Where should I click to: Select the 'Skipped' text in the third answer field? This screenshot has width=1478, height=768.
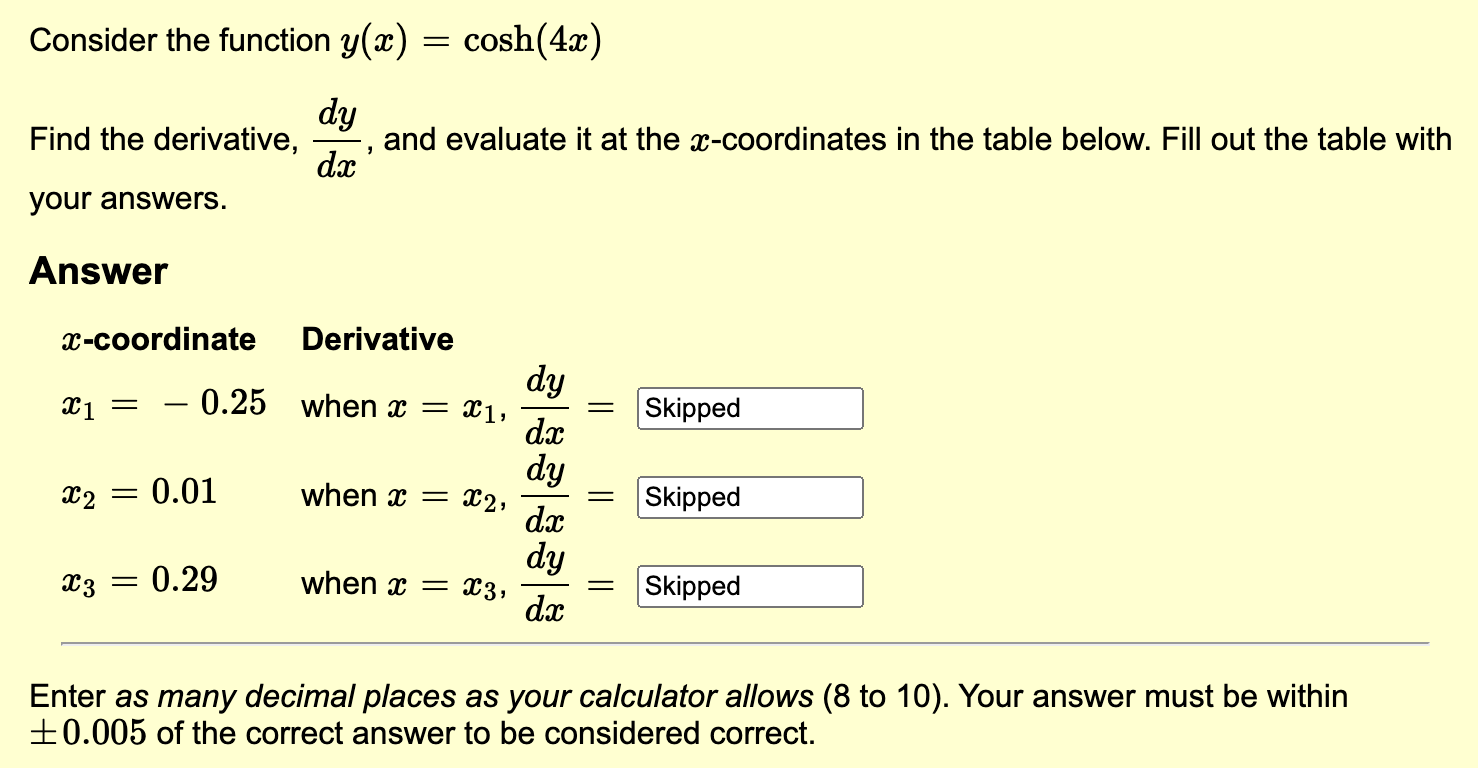[692, 586]
